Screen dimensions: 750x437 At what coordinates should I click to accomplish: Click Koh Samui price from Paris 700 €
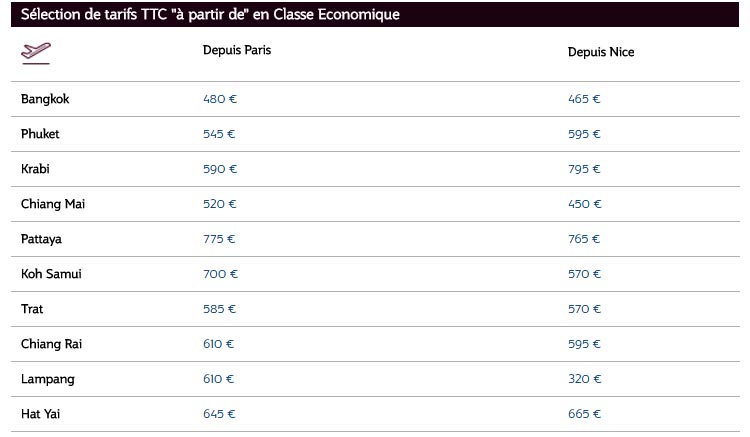[x=220, y=274]
